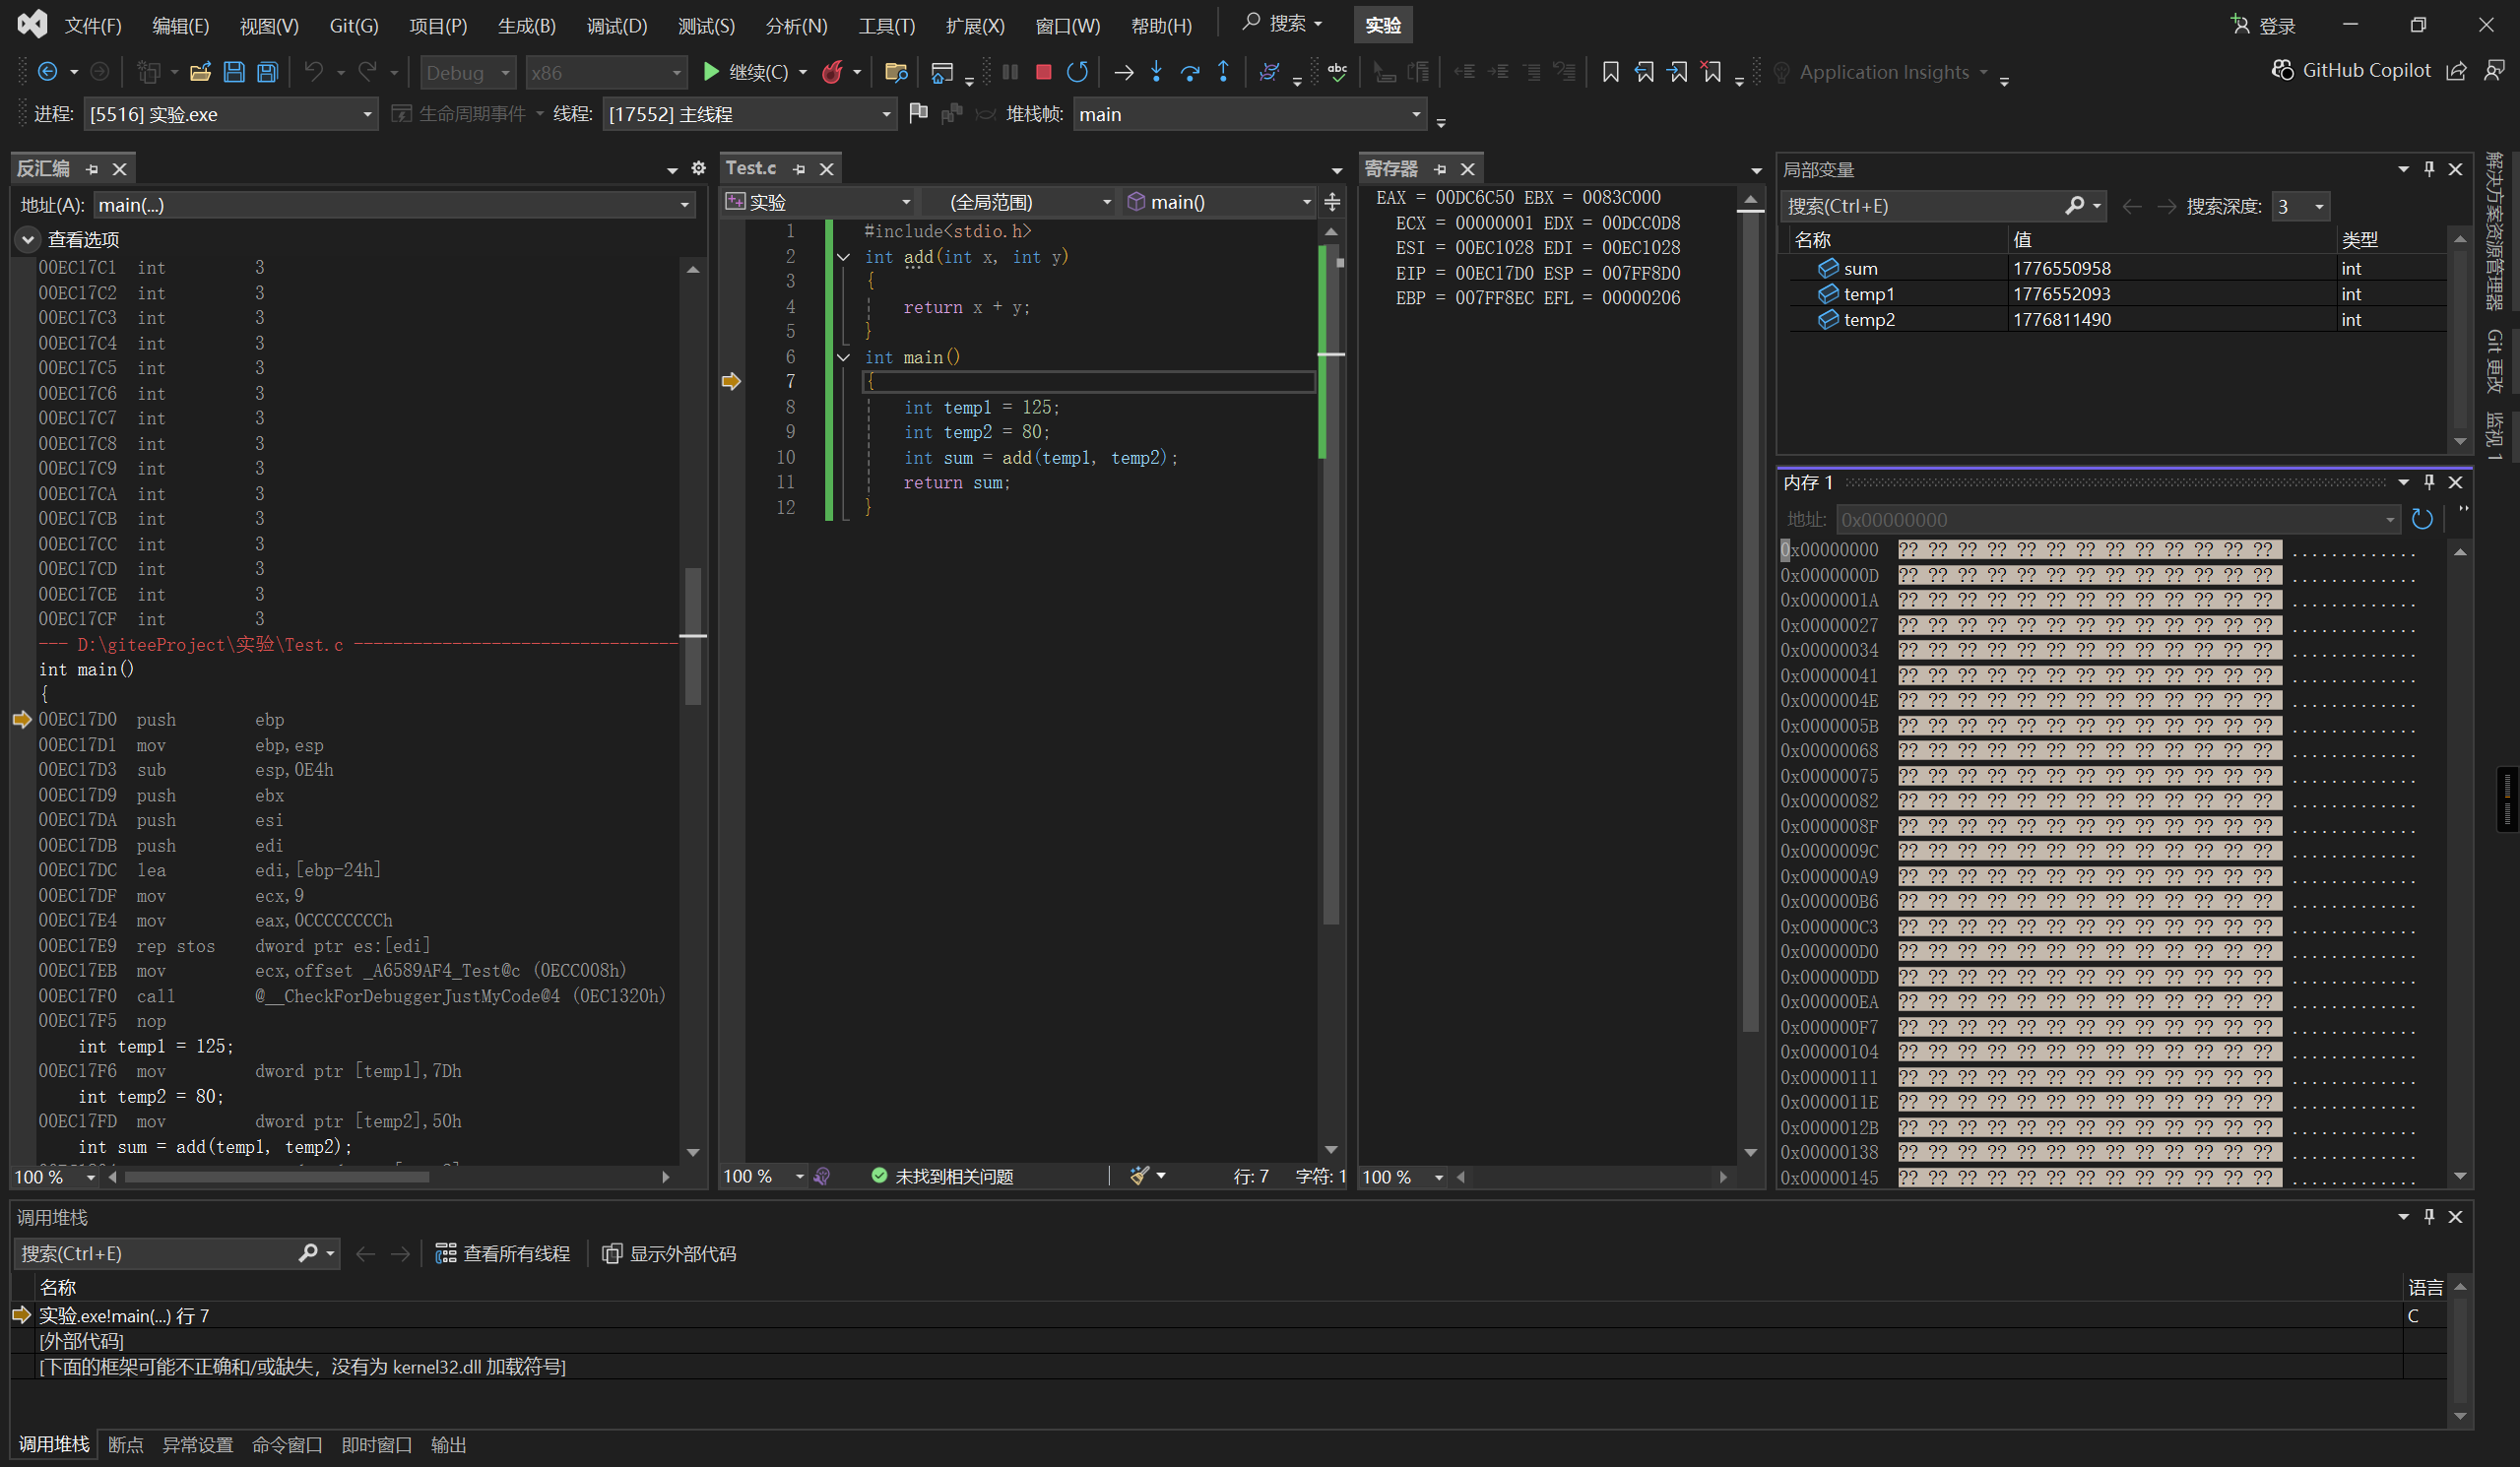
Task: Switch to the 断点 tab
Action: (125, 1445)
